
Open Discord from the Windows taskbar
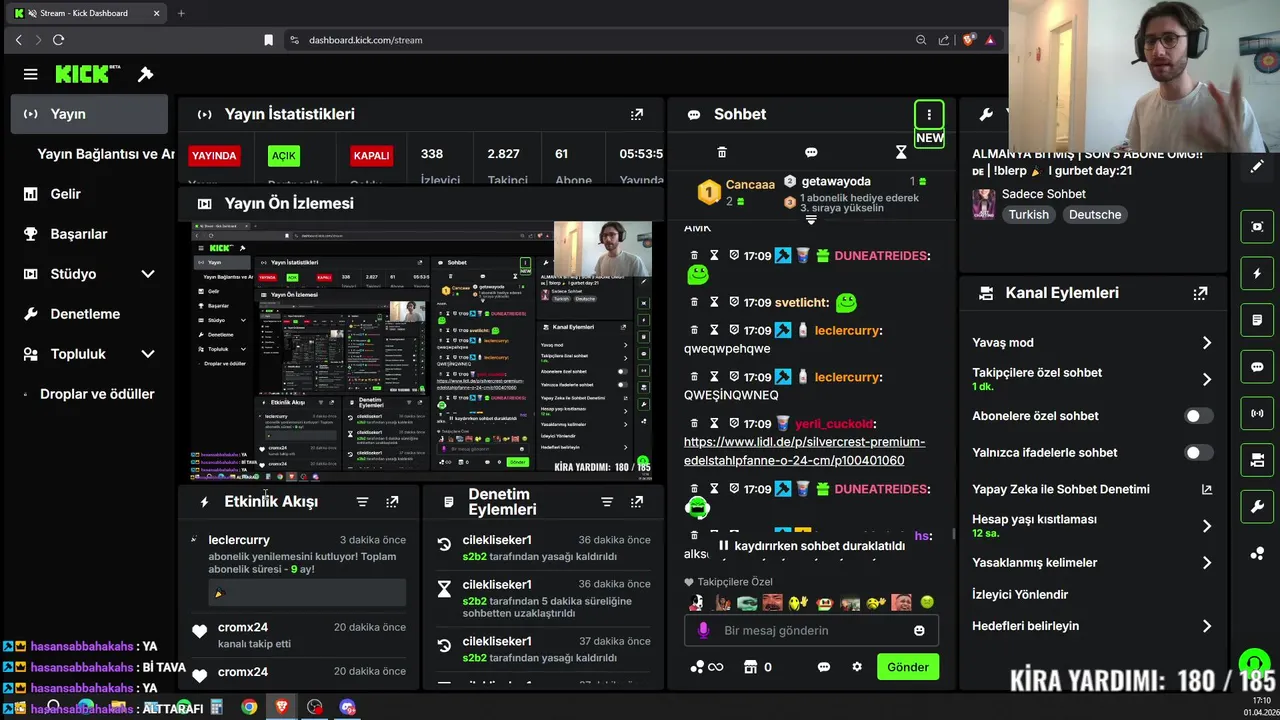pos(347,707)
